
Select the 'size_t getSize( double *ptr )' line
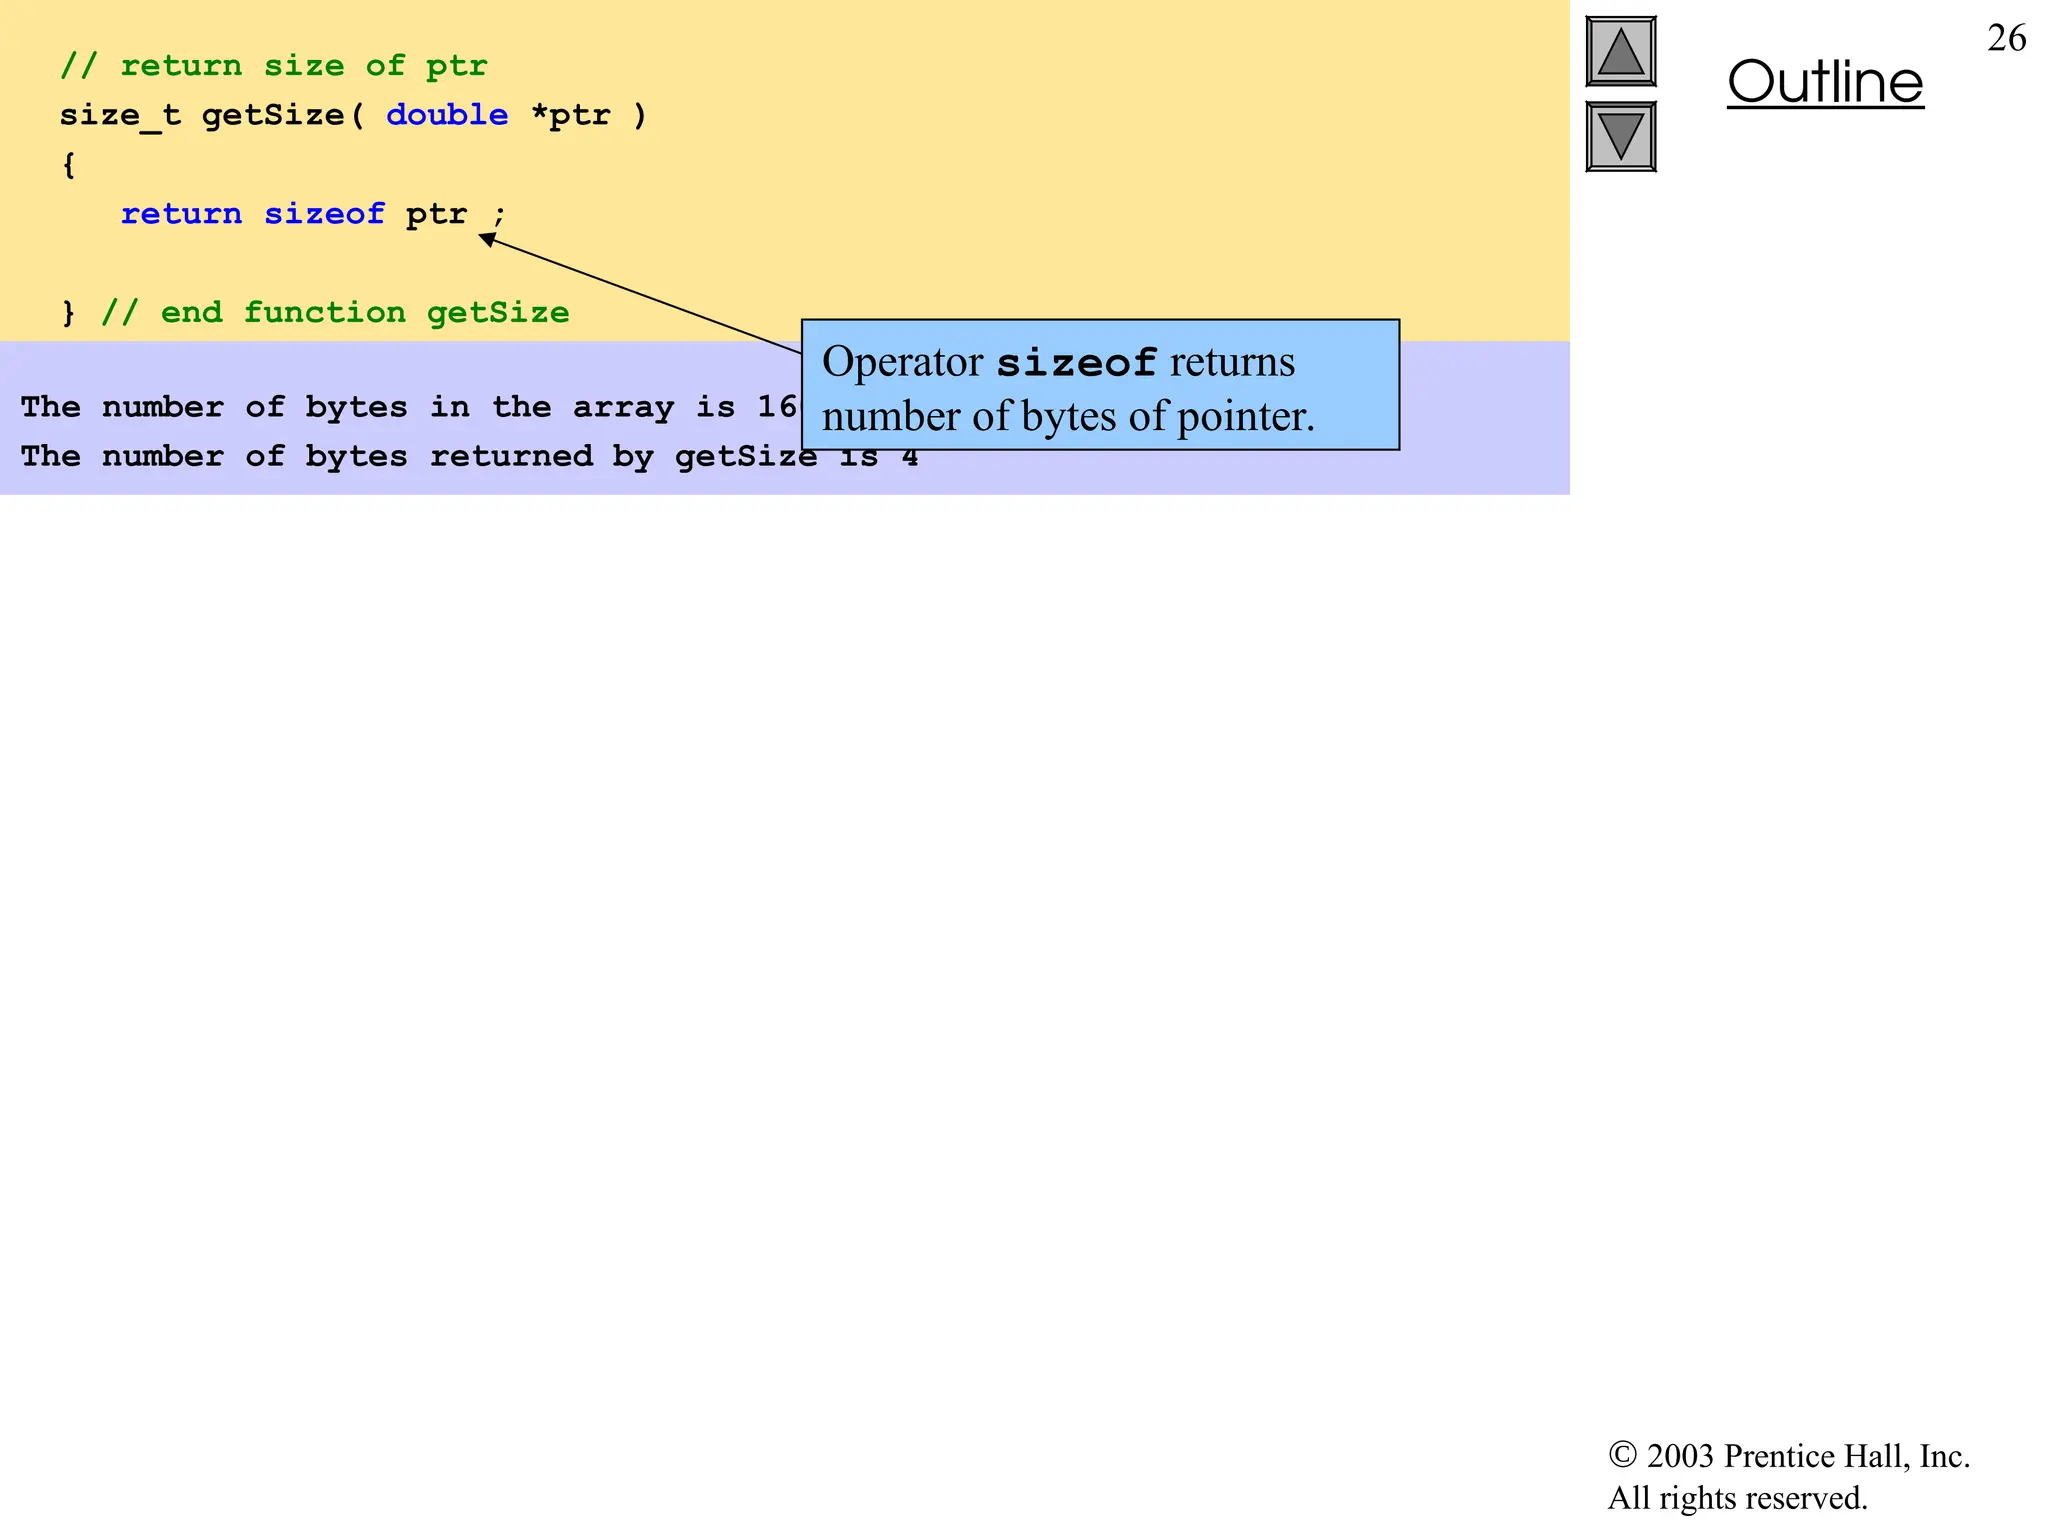point(353,116)
